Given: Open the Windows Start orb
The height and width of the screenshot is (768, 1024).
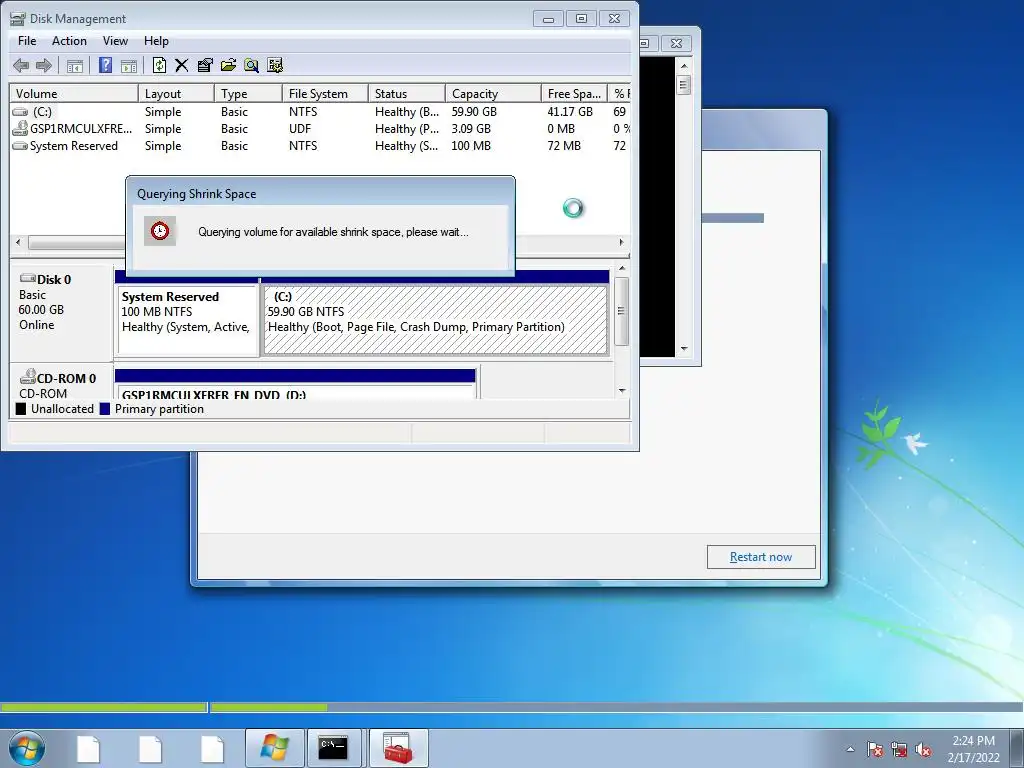Looking at the screenshot, I should 27,748.
